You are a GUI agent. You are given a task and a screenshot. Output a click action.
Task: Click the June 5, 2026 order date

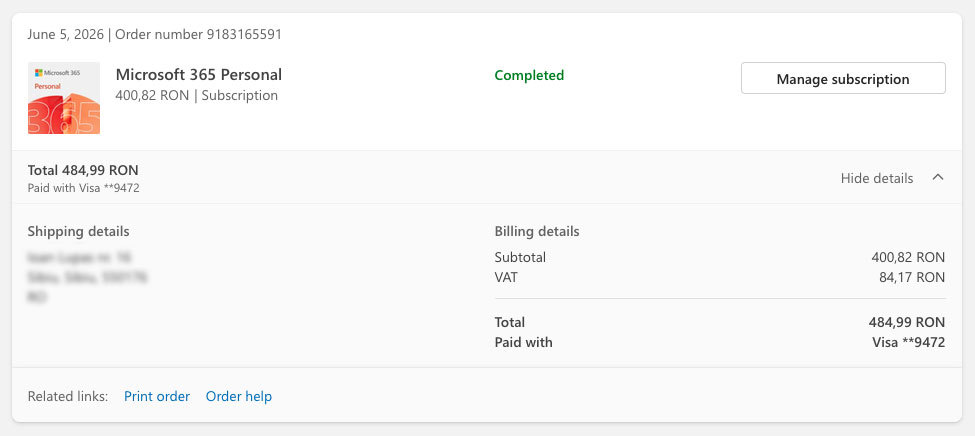(x=65, y=34)
